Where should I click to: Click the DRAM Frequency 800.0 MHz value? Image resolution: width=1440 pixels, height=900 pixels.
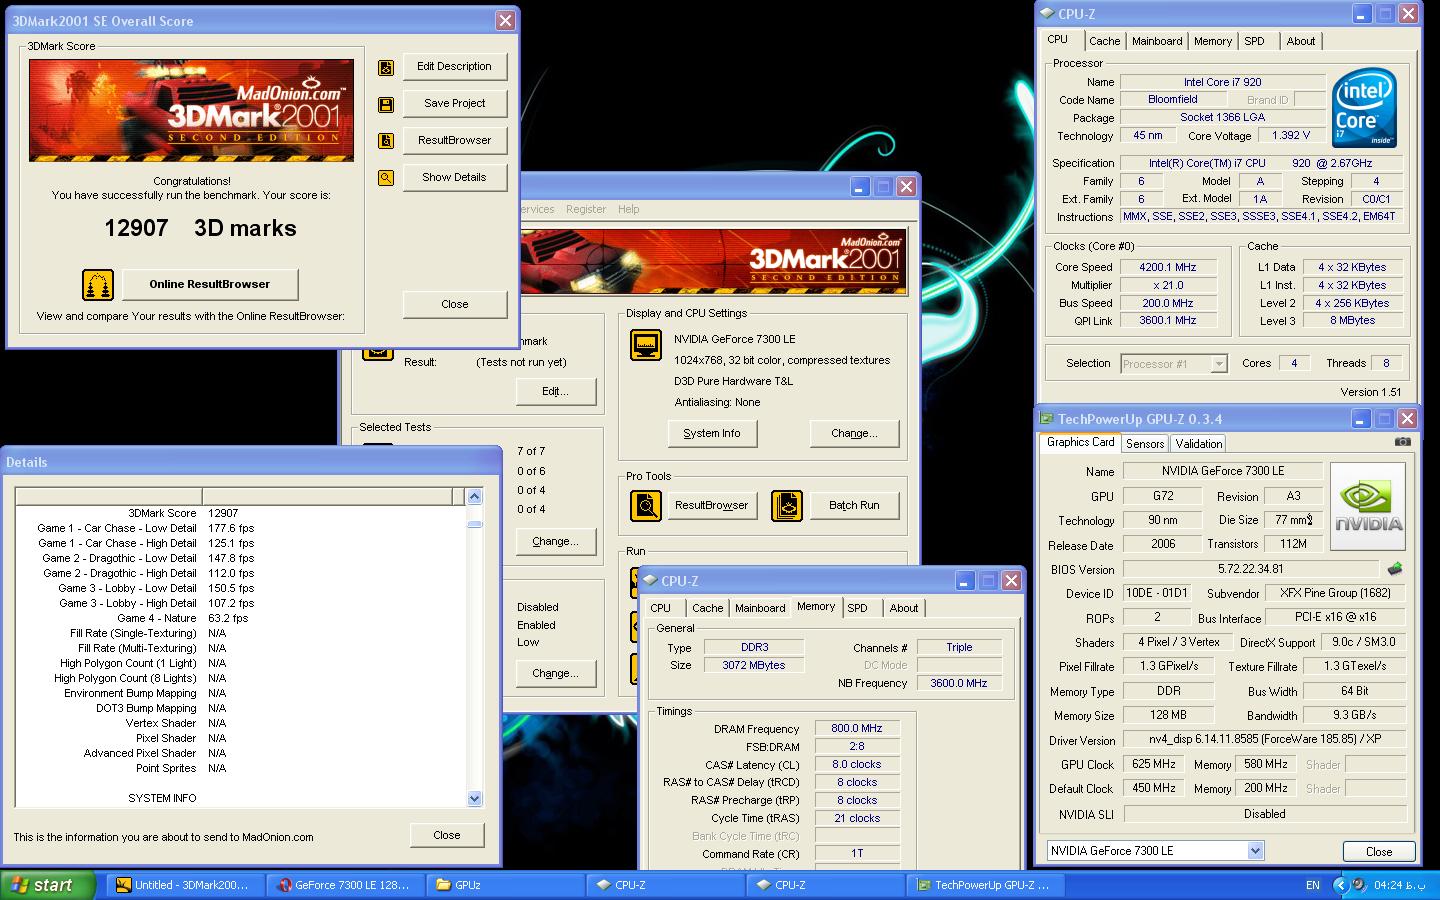coord(857,730)
